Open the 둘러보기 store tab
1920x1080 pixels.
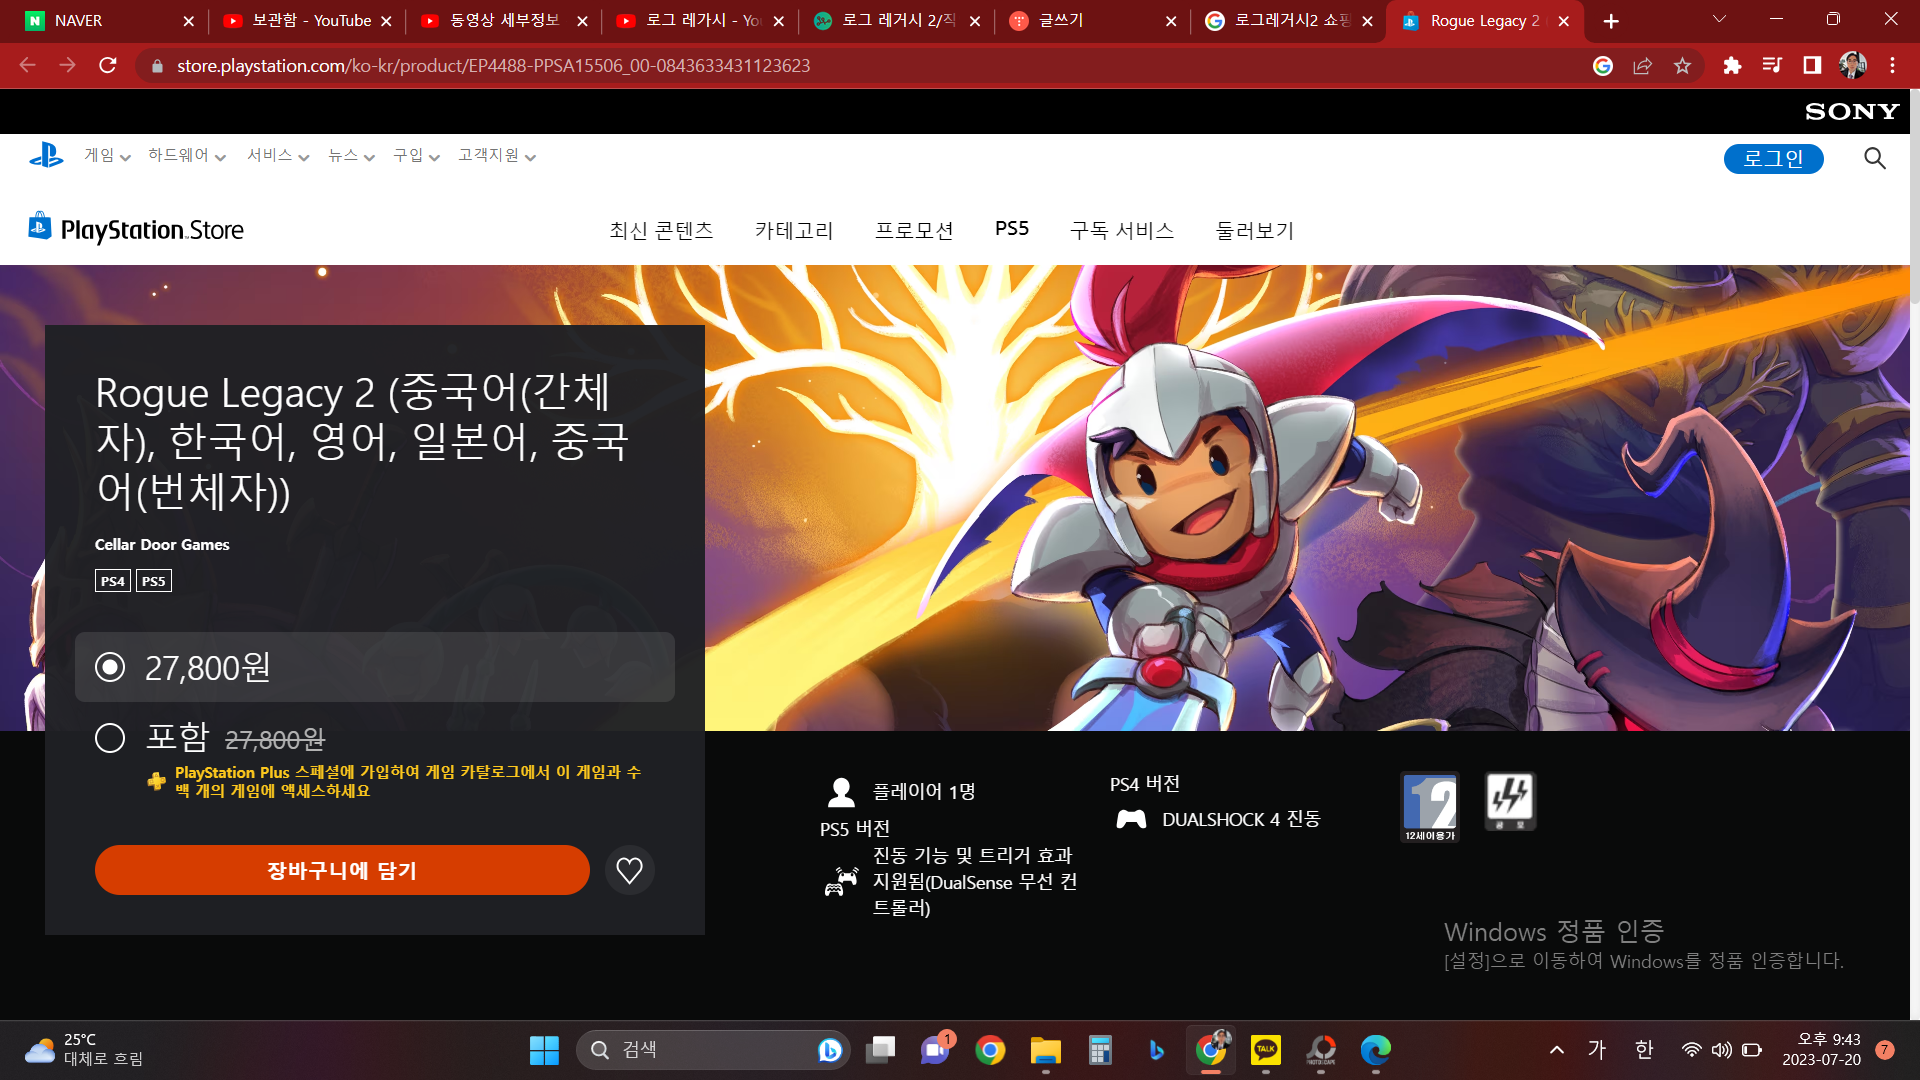click(1255, 231)
